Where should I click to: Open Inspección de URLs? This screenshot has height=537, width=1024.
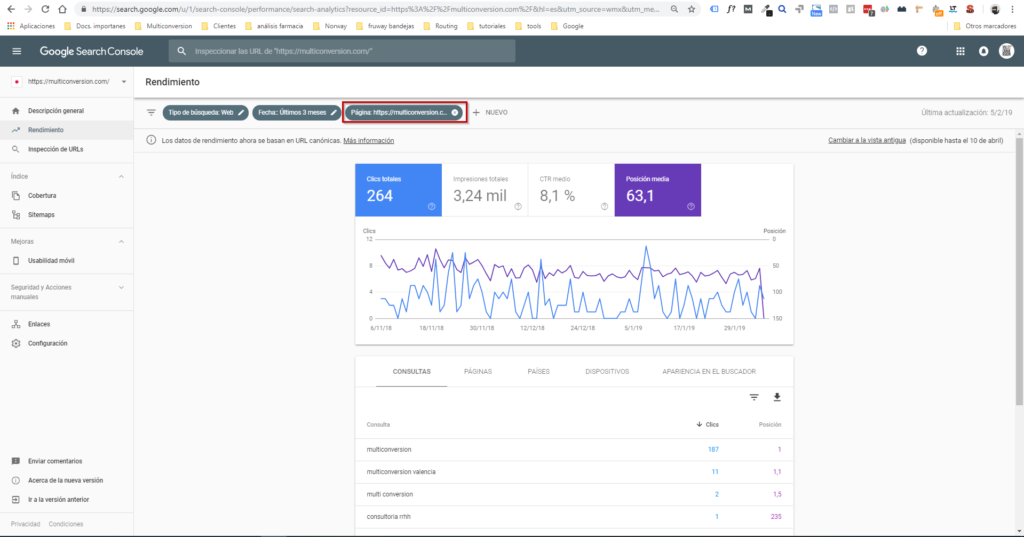click(67, 150)
